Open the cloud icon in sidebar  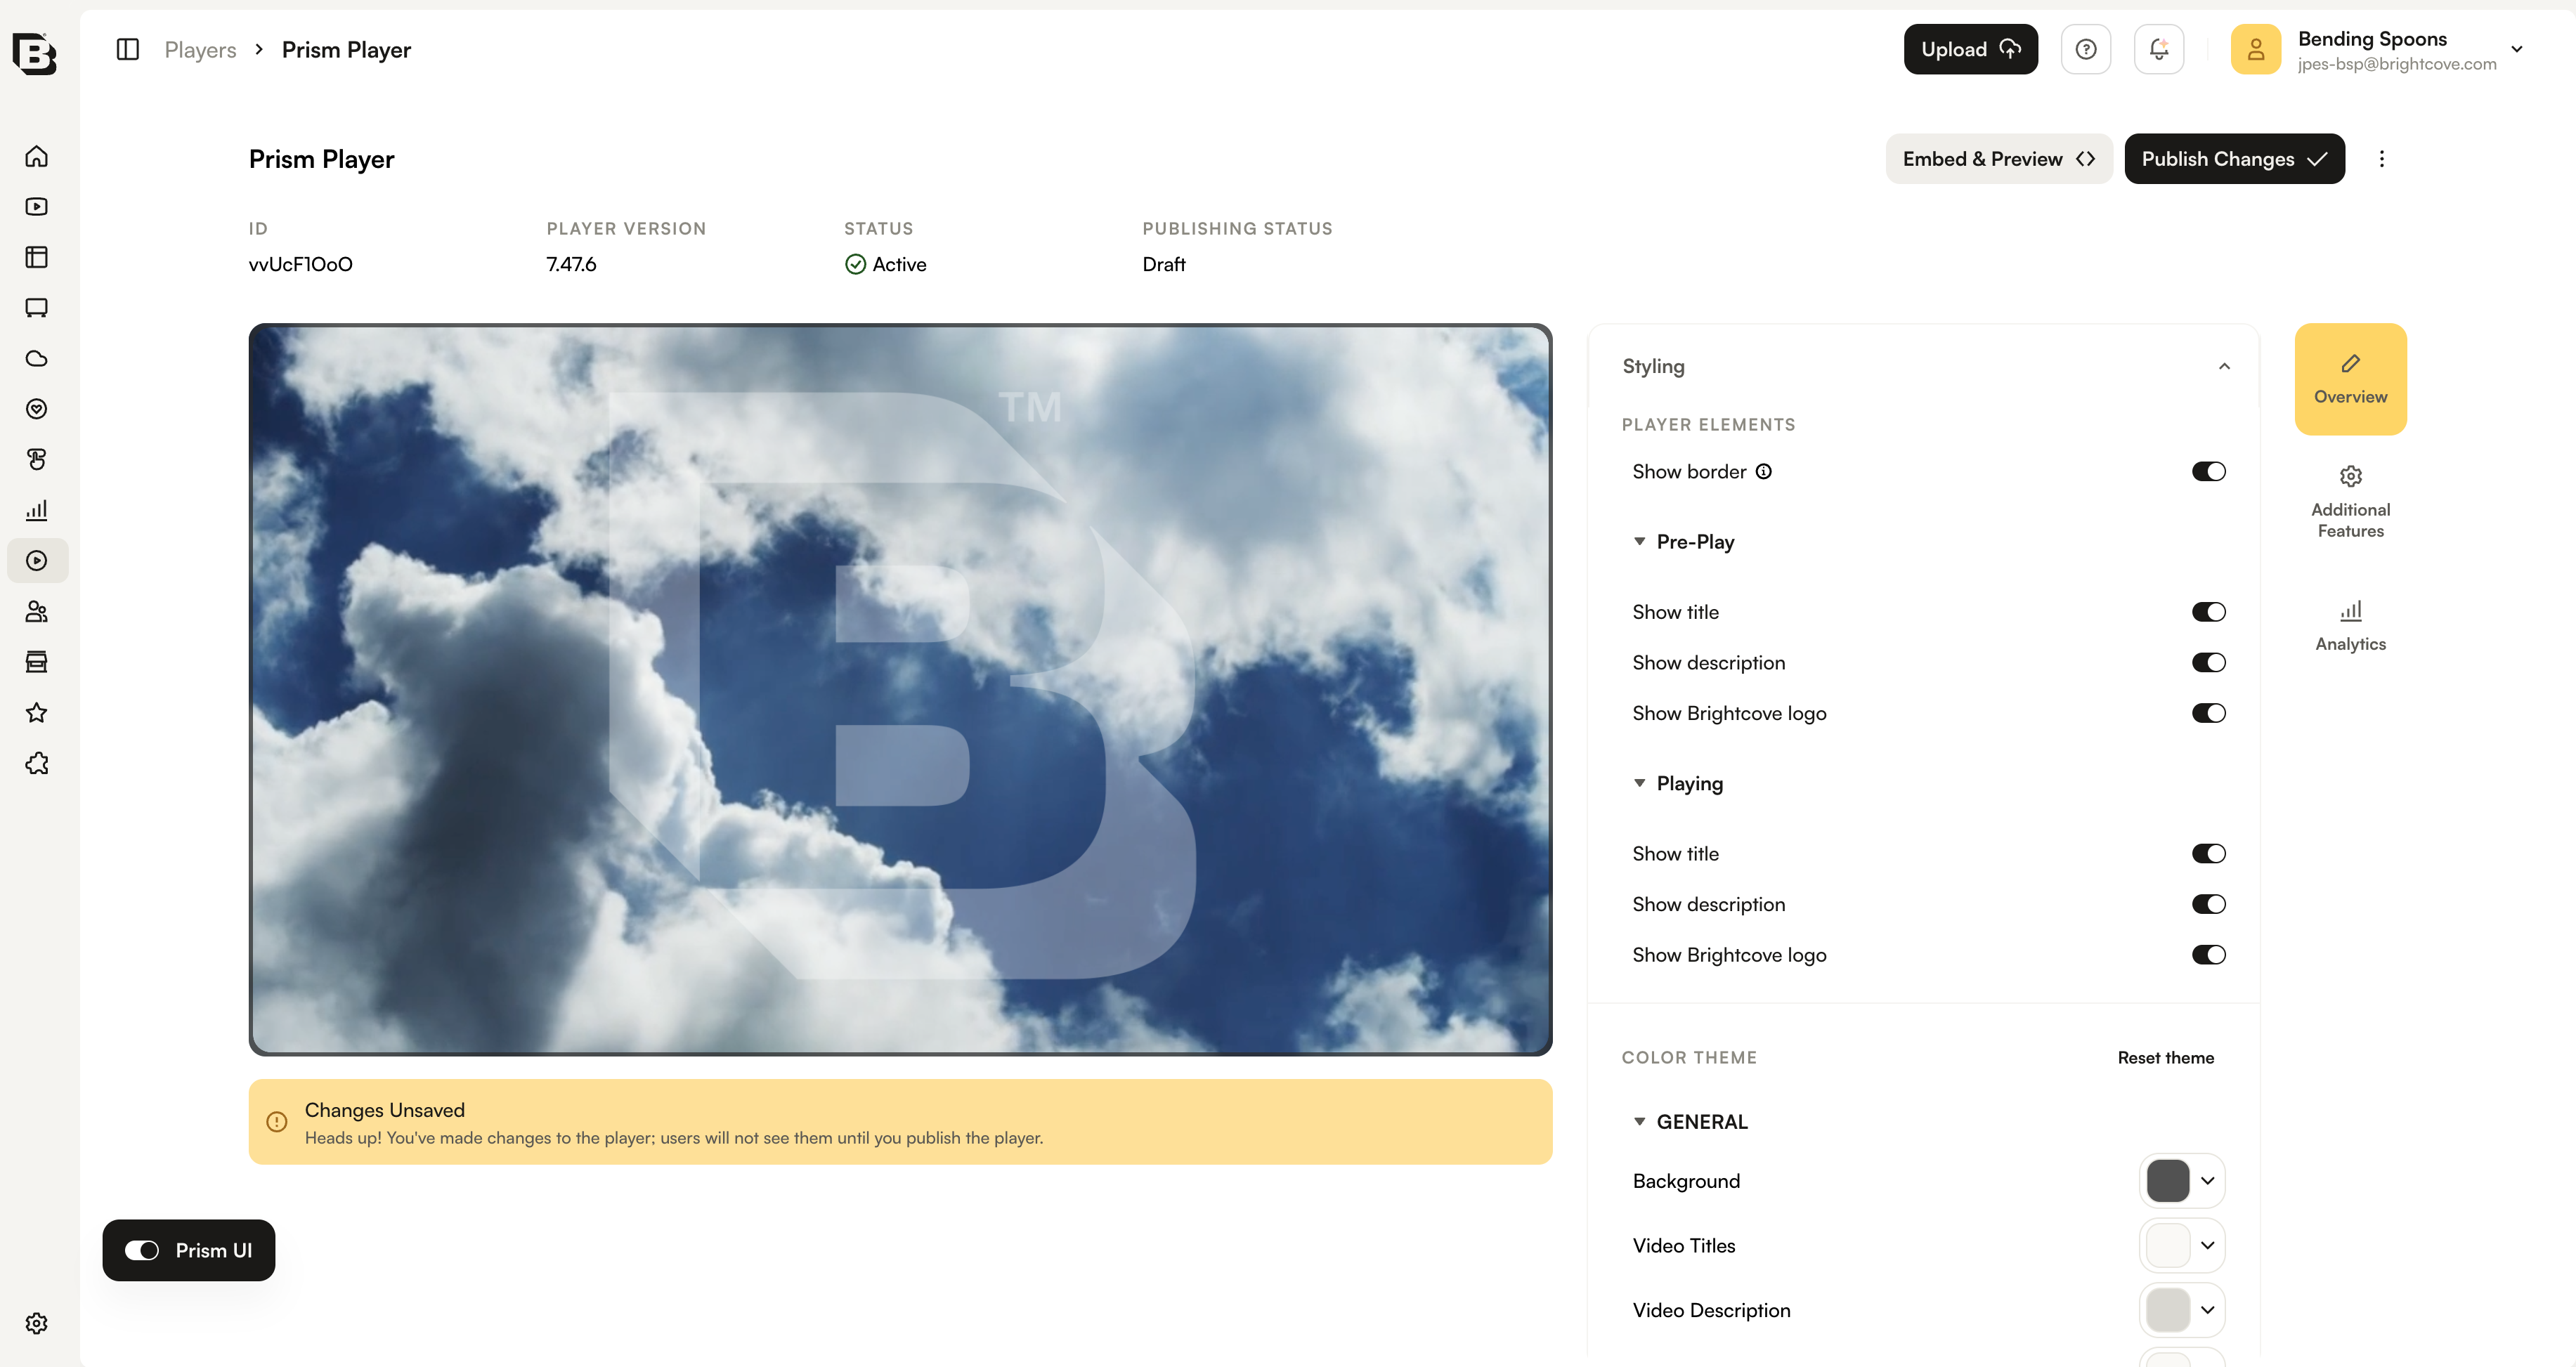(37, 358)
